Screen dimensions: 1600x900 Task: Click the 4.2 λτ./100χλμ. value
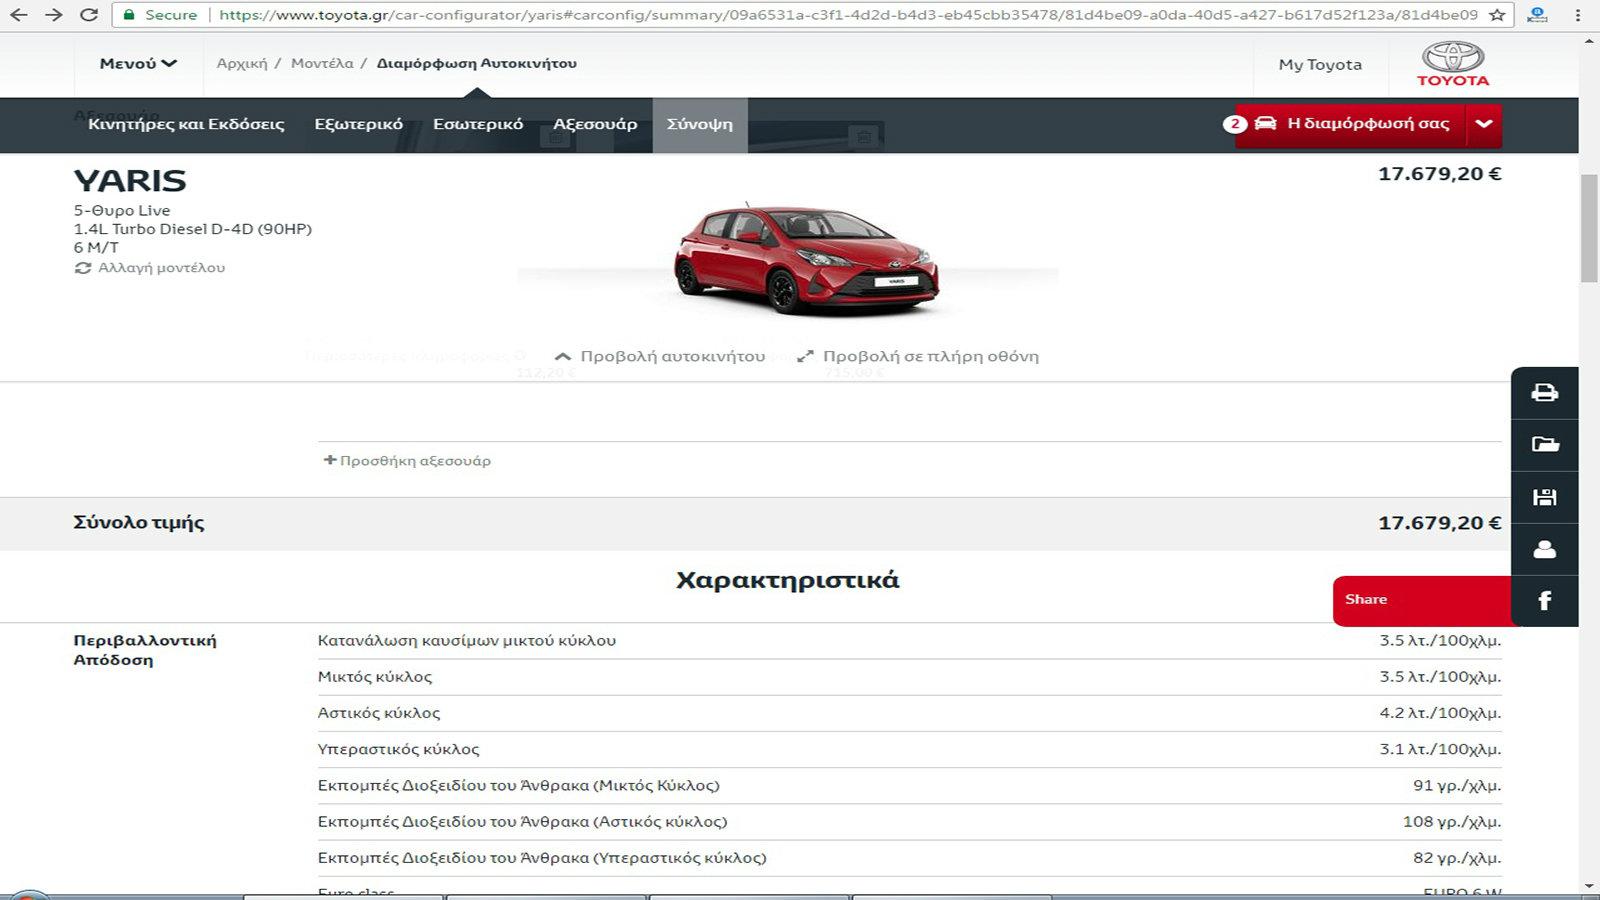(x=1440, y=713)
